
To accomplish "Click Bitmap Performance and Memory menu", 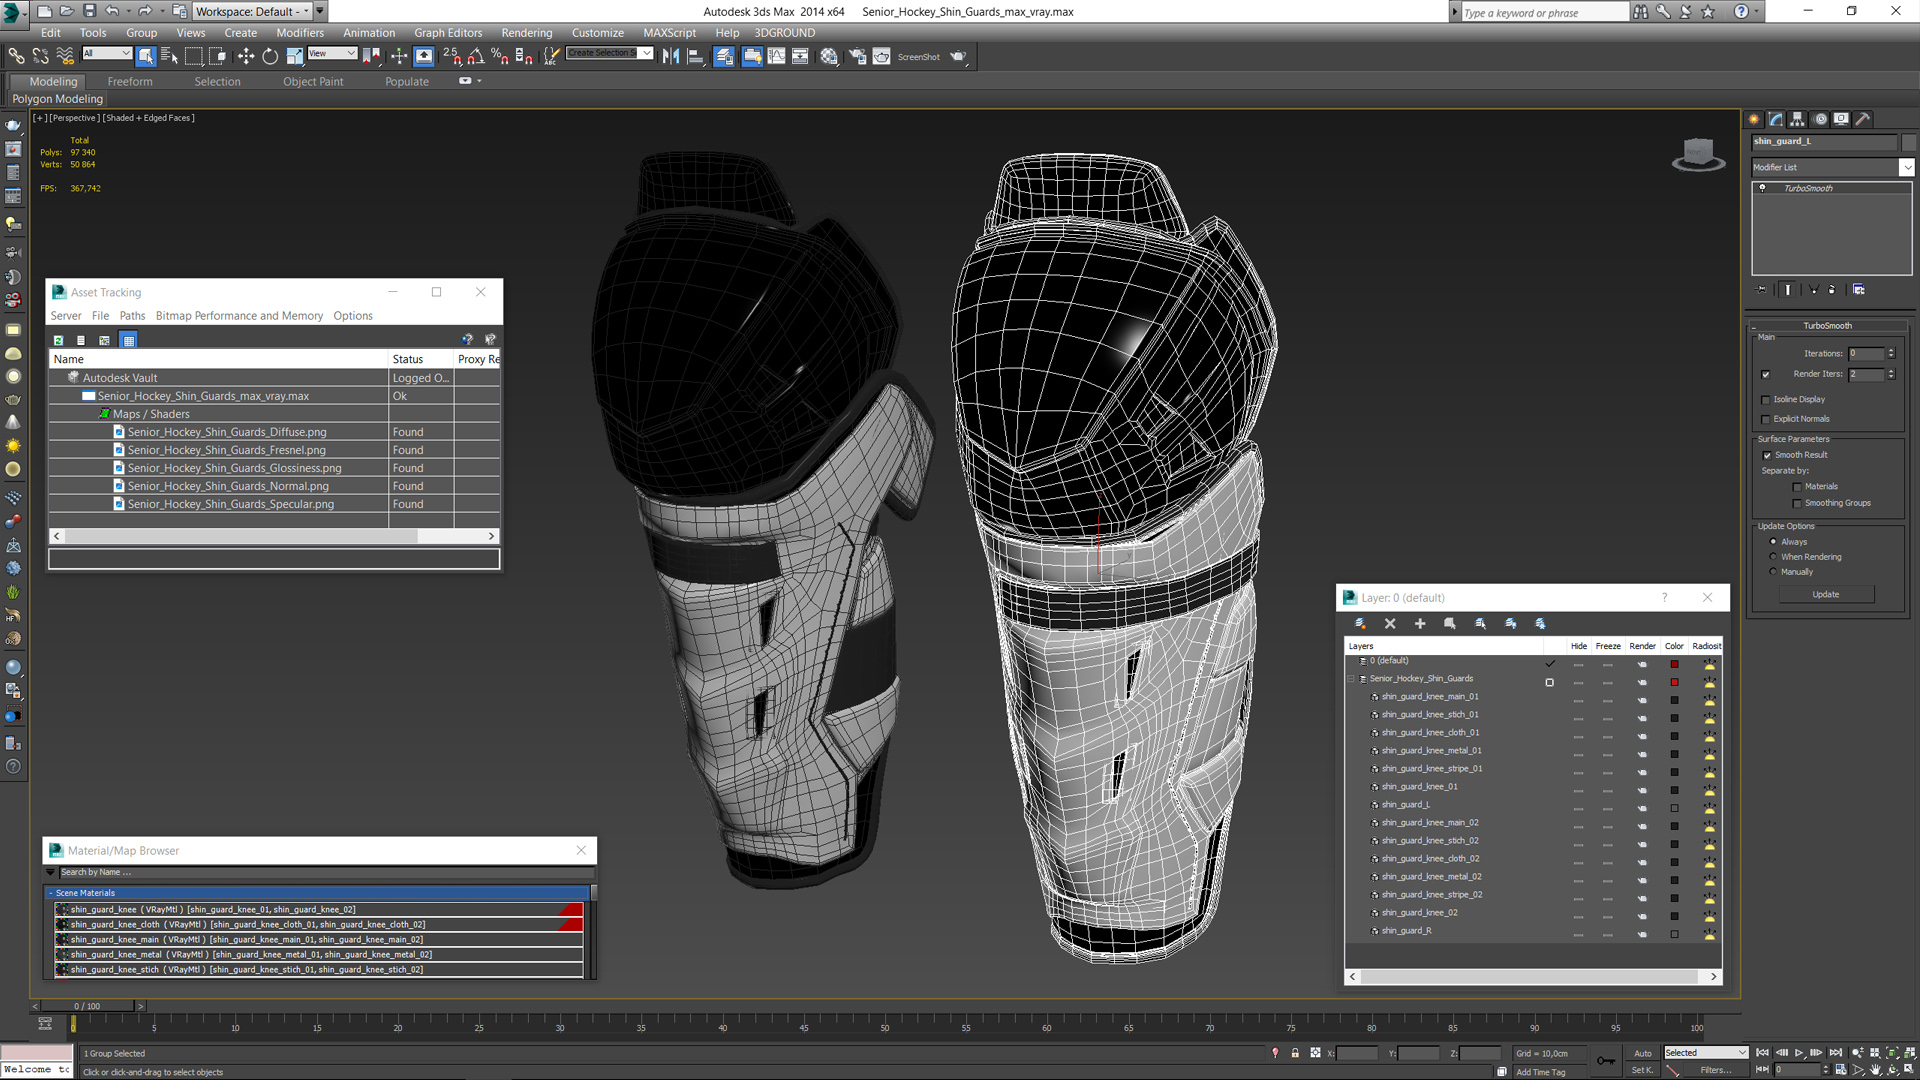I will (x=239, y=316).
